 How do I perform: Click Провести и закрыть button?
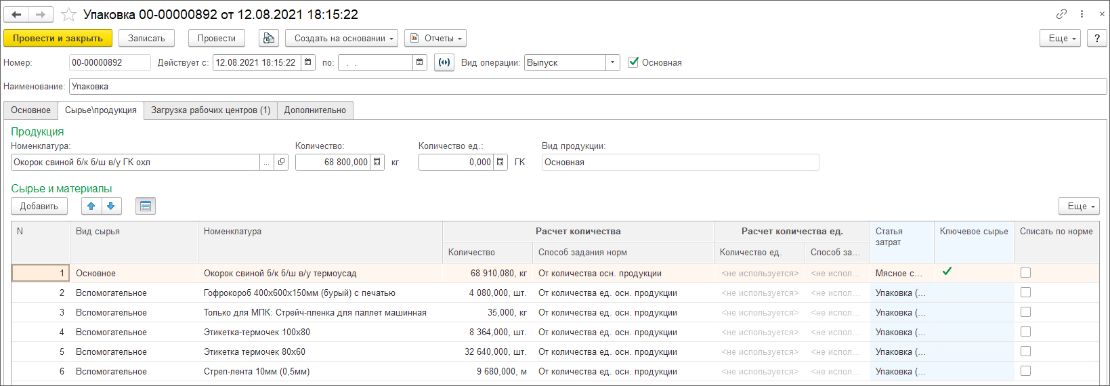coord(58,38)
